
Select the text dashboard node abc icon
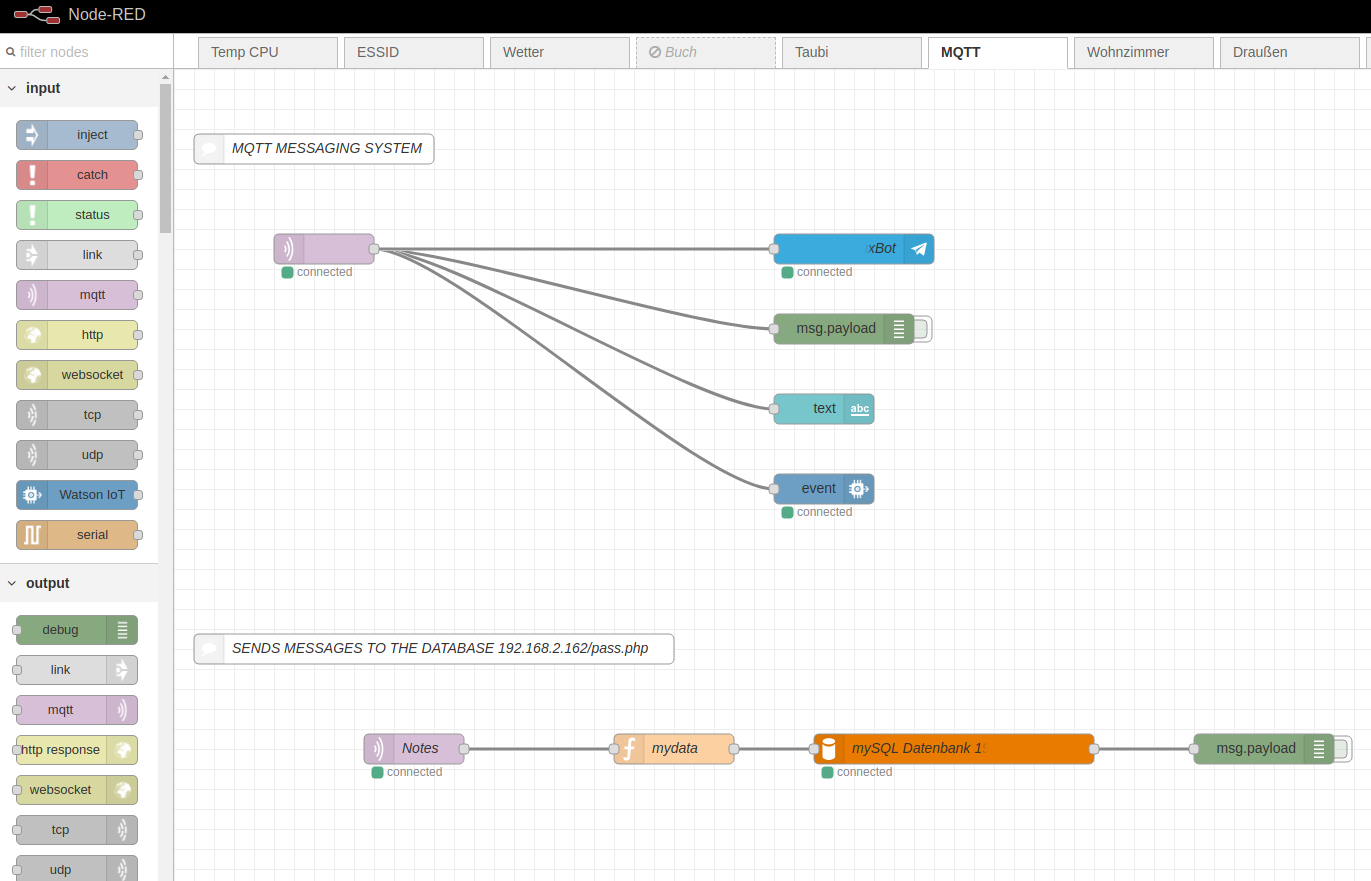(858, 409)
